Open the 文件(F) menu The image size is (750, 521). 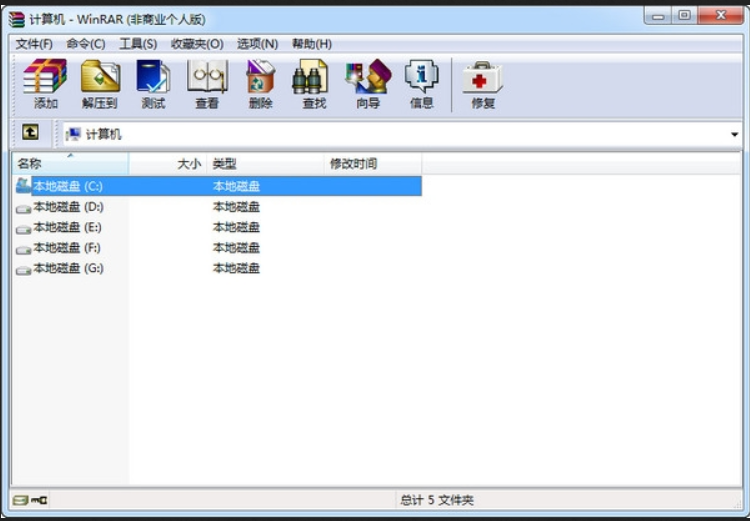click(x=34, y=44)
